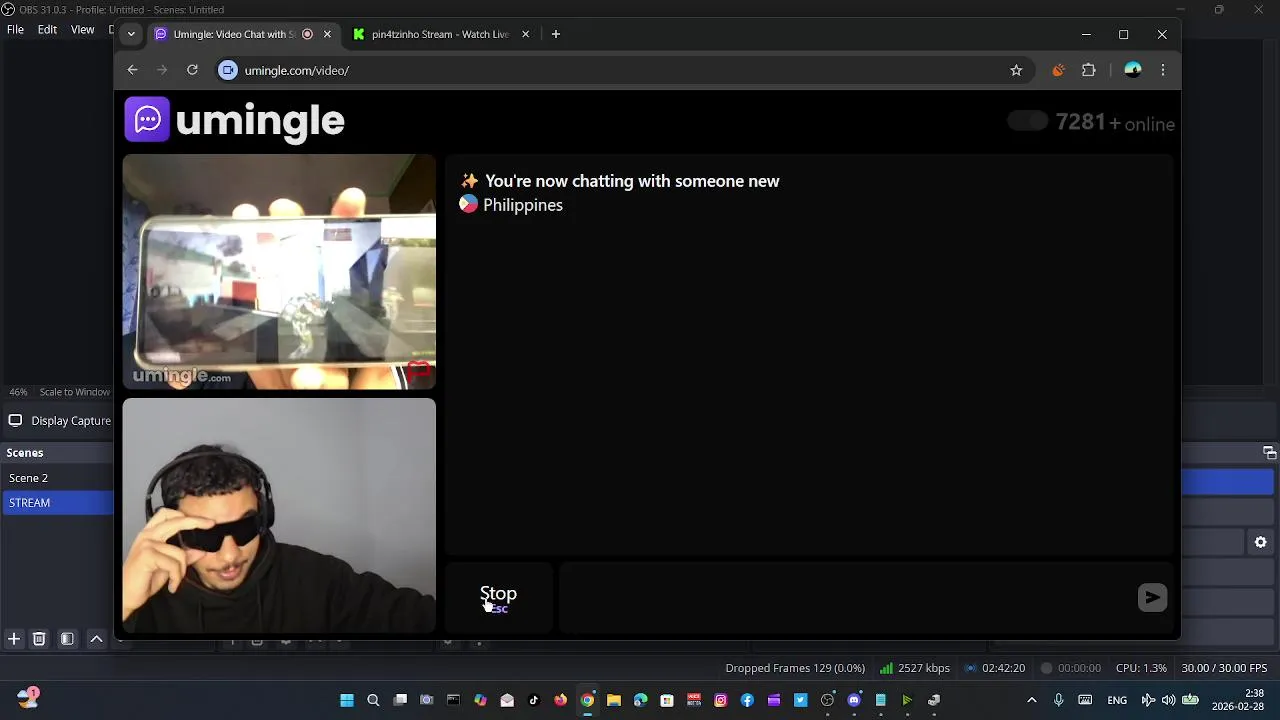1280x720 pixels.
Task: Click the 30.00 / 30.00 FPS readout
Action: (x=1224, y=668)
